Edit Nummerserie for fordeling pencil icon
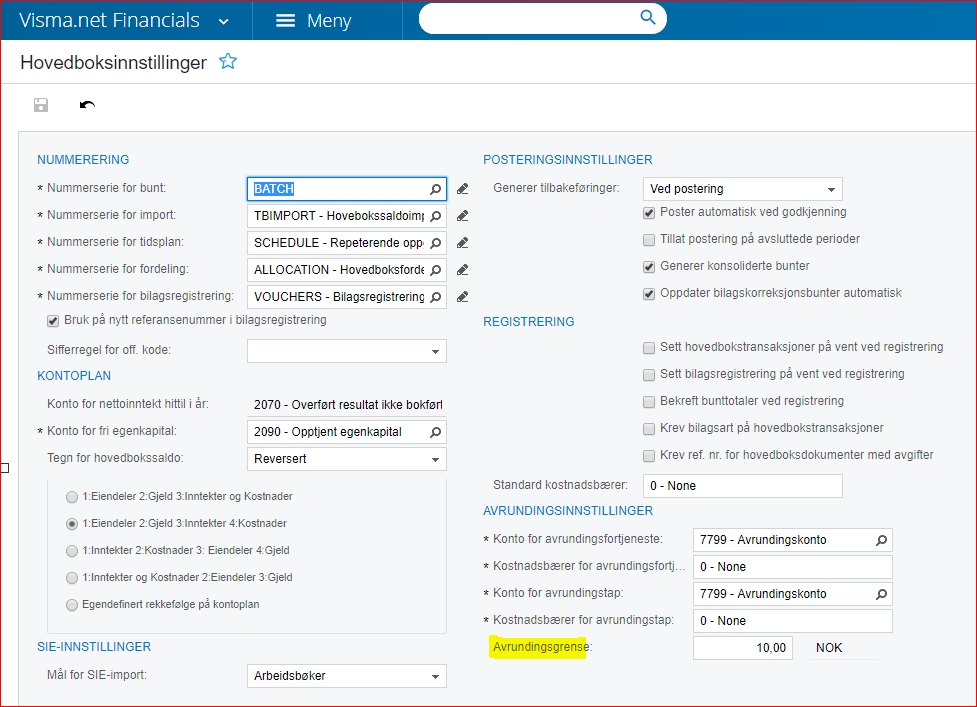Screen dimensions: 977x707 [462, 270]
